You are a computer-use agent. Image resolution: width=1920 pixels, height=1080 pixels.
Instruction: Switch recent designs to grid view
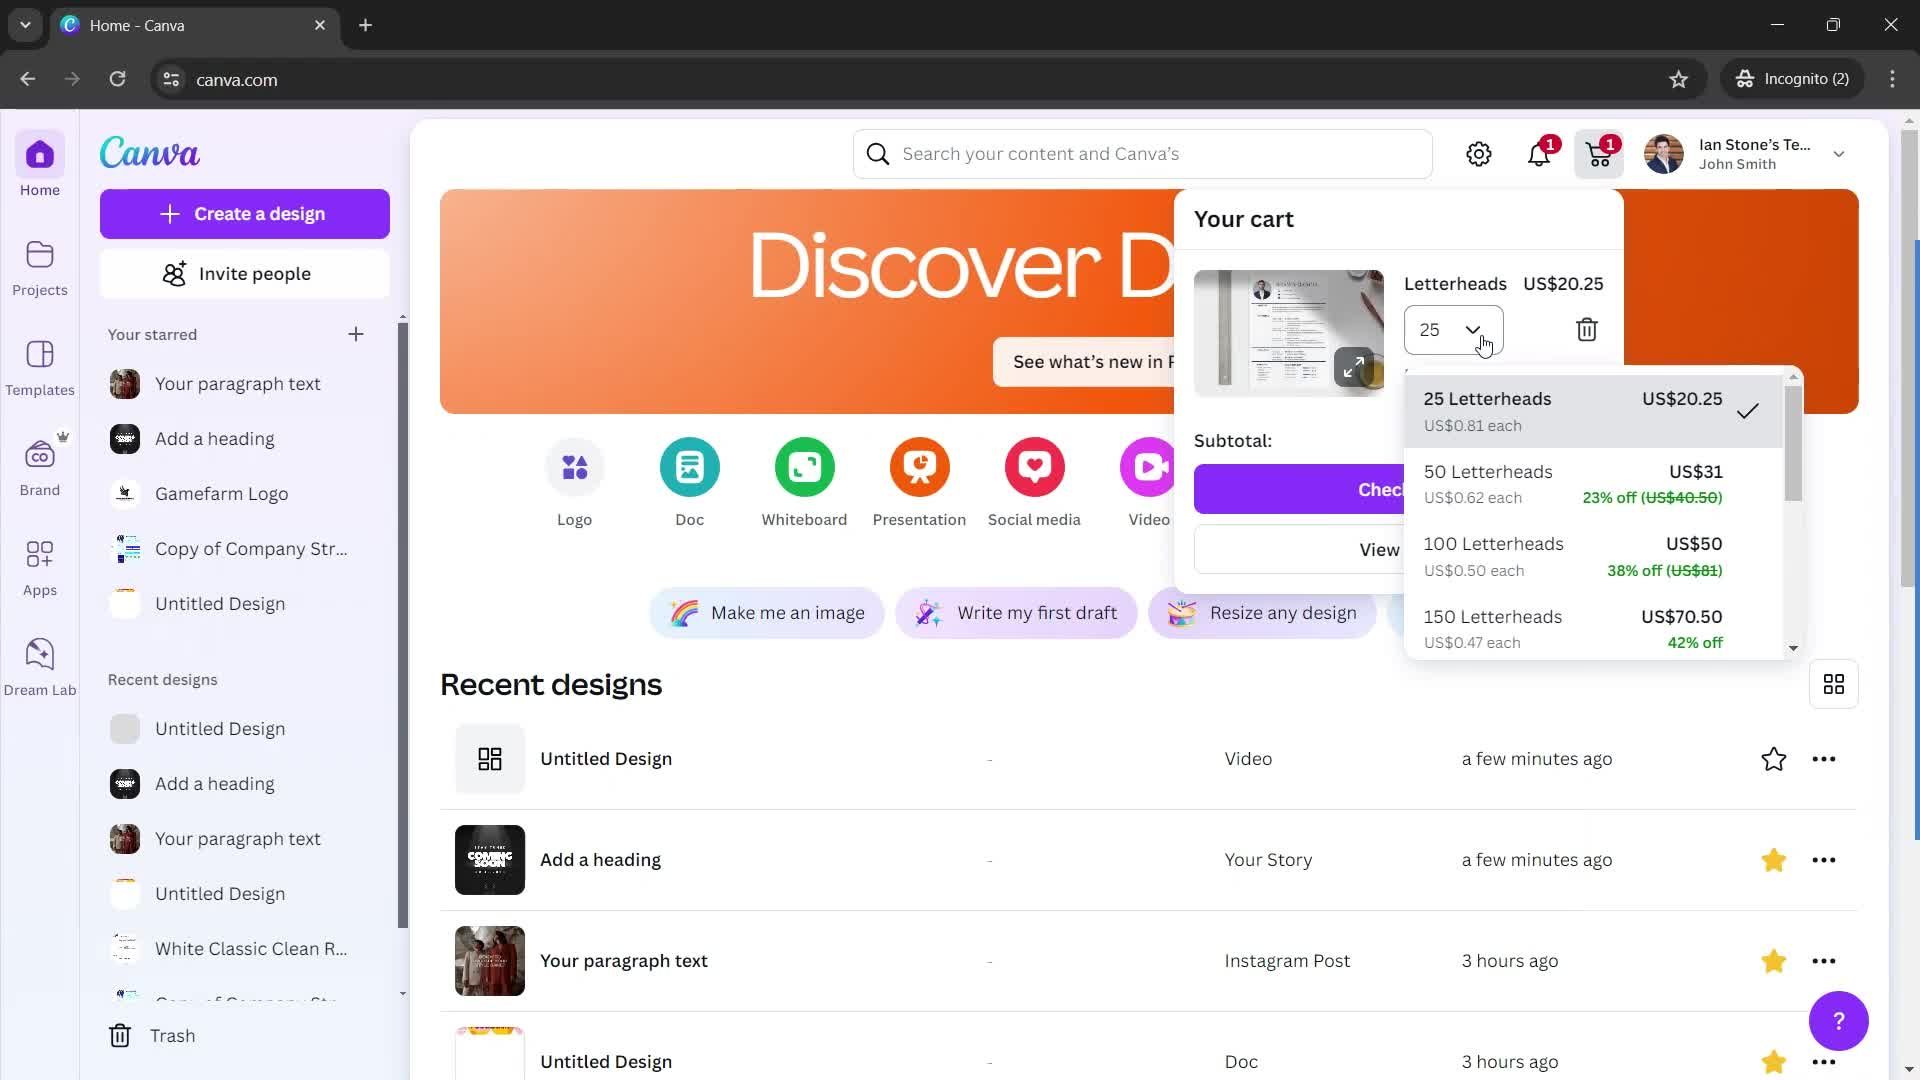(1834, 684)
